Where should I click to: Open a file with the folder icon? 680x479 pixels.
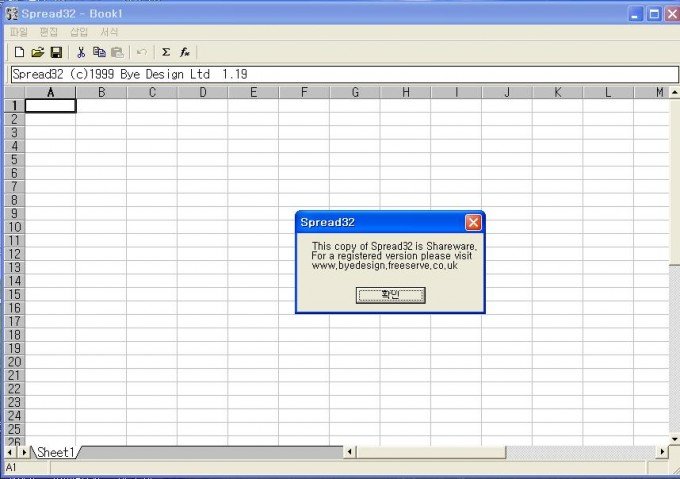[38, 52]
